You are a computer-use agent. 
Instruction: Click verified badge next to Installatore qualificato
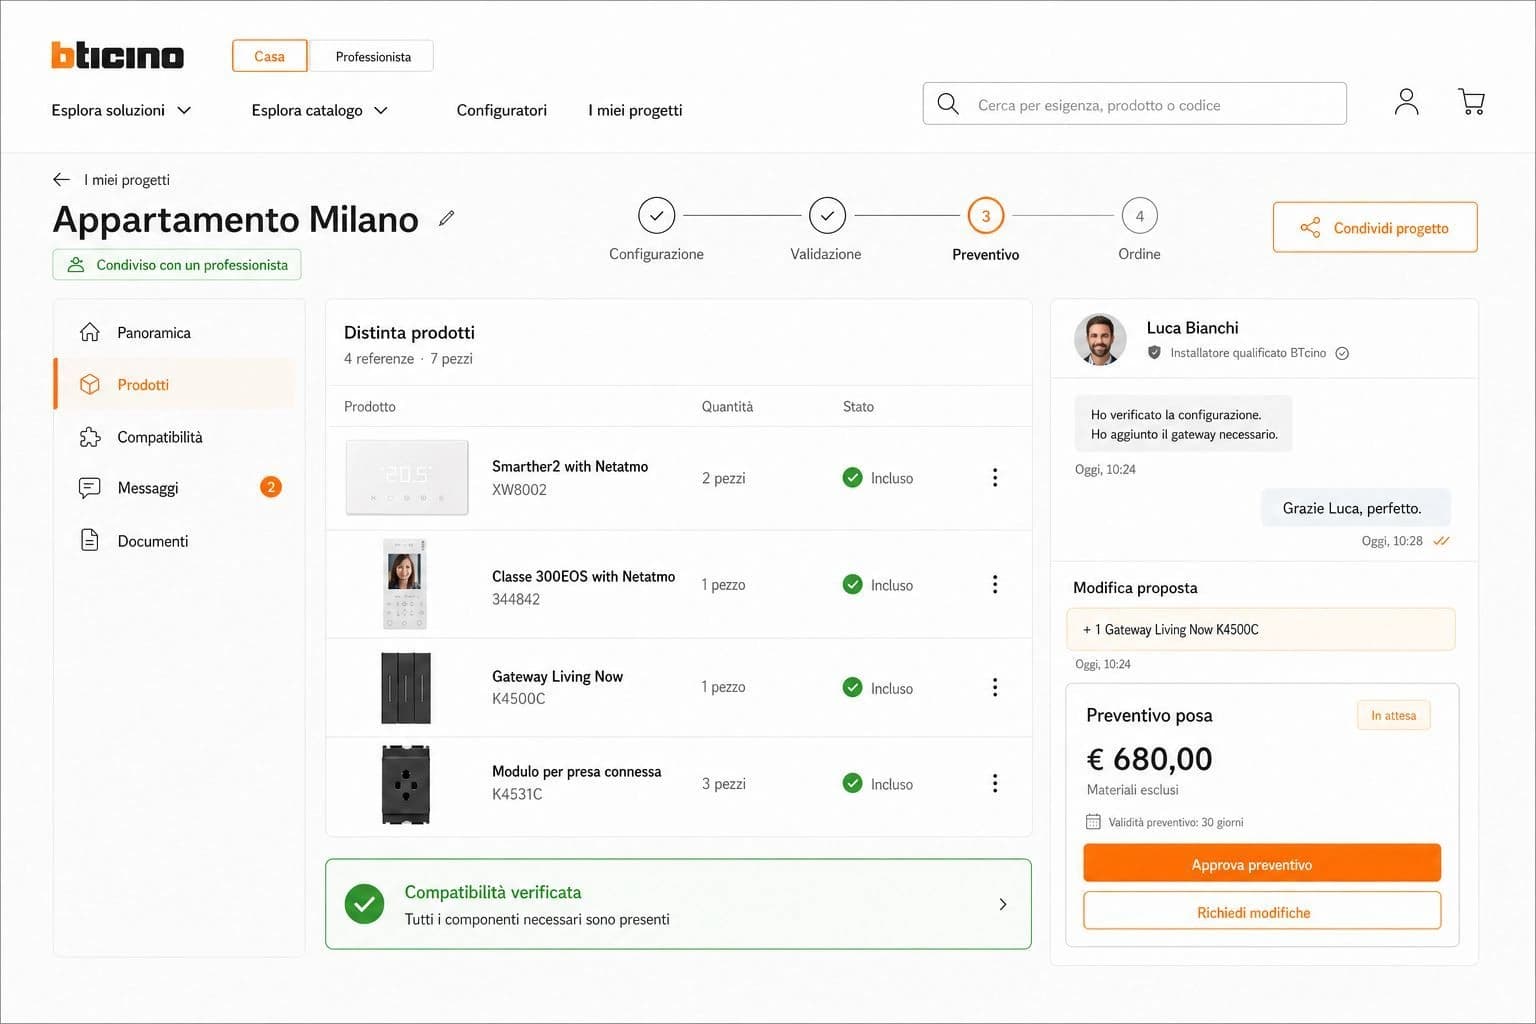(x=1342, y=353)
